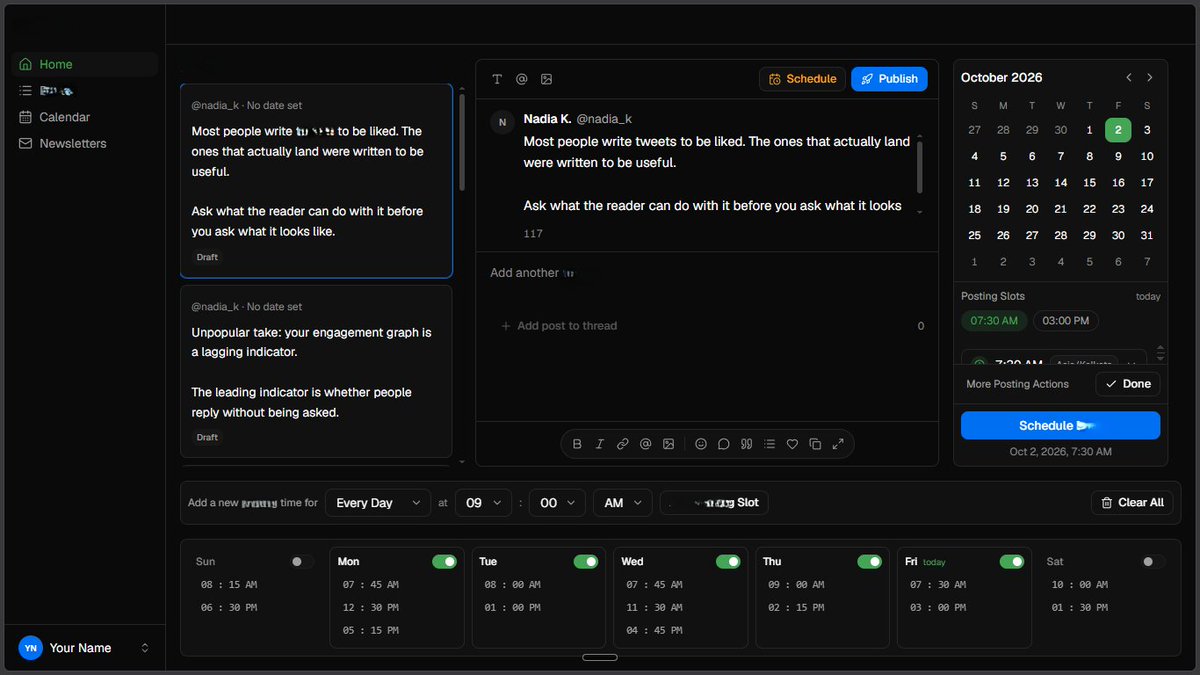Expand the editor to fullscreen
This screenshot has width=1200, height=675.
click(838, 444)
